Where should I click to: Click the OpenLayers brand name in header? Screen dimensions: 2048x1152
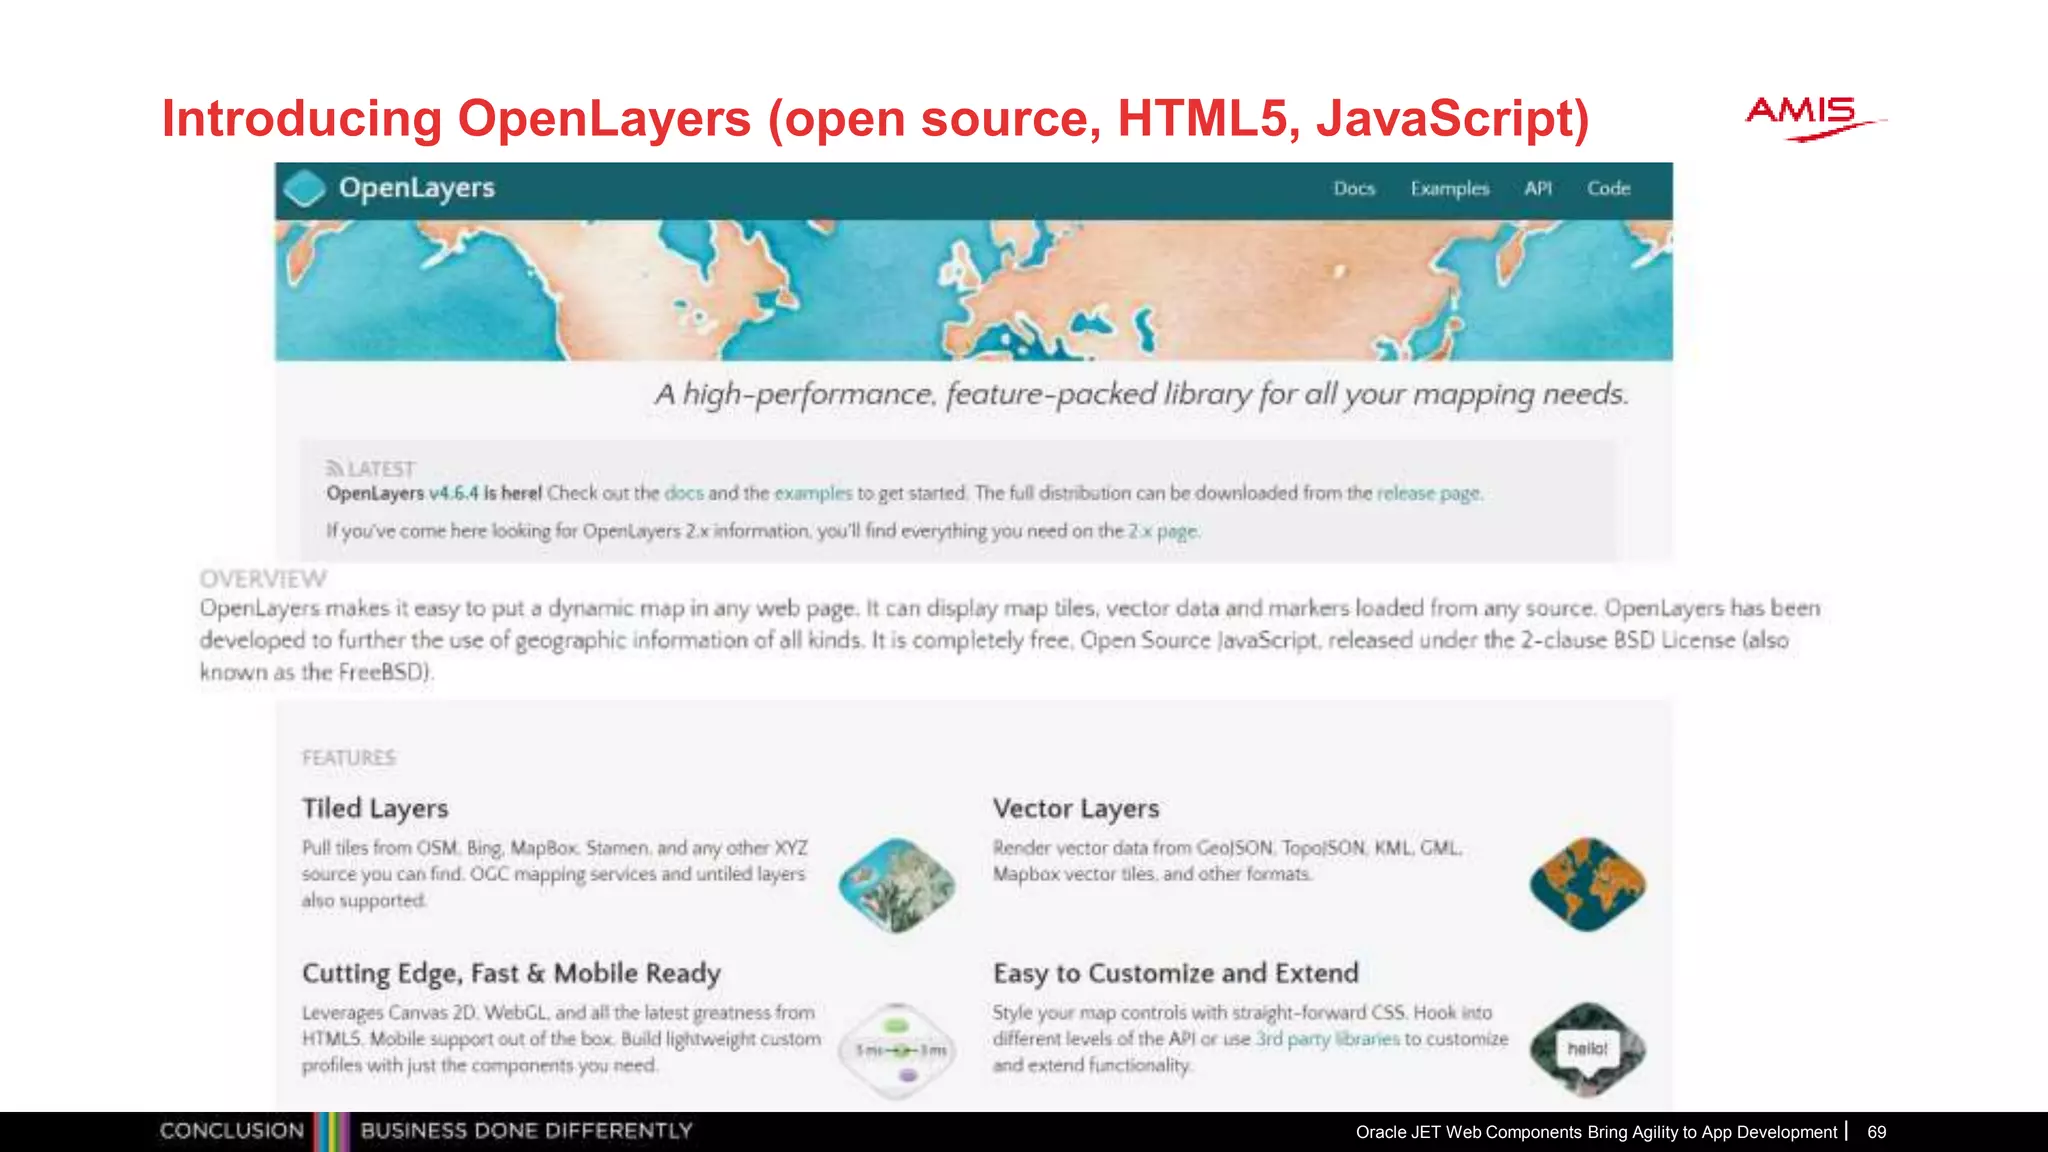(417, 189)
